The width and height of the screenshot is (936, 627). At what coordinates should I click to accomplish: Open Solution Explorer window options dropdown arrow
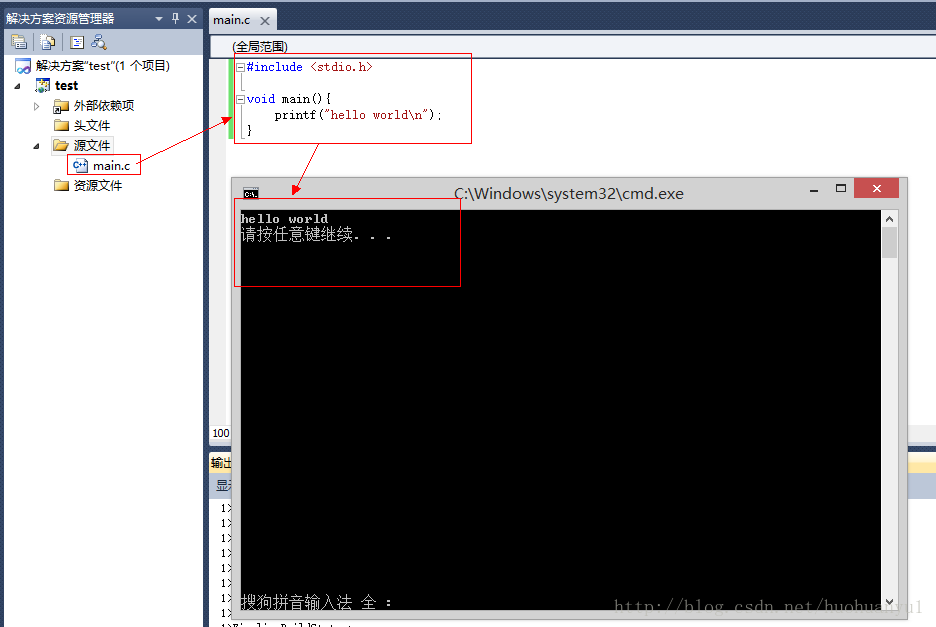tap(159, 19)
